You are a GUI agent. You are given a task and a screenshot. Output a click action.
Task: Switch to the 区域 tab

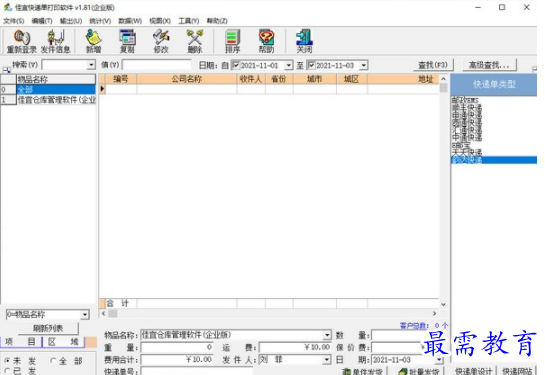click(x=63, y=342)
